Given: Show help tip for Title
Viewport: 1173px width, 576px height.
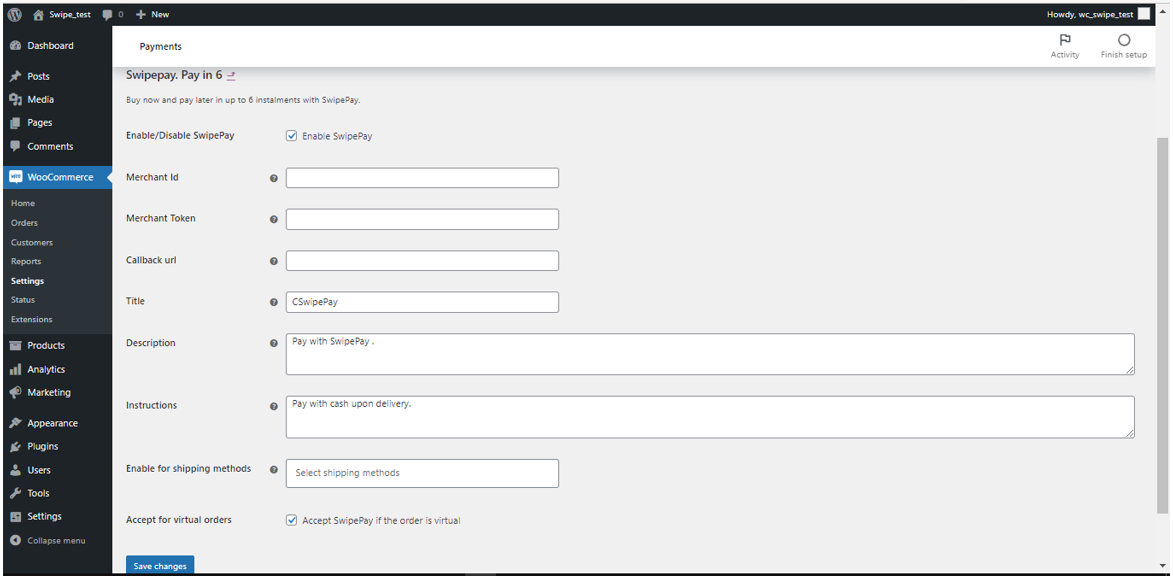Looking at the screenshot, I should point(273,302).
